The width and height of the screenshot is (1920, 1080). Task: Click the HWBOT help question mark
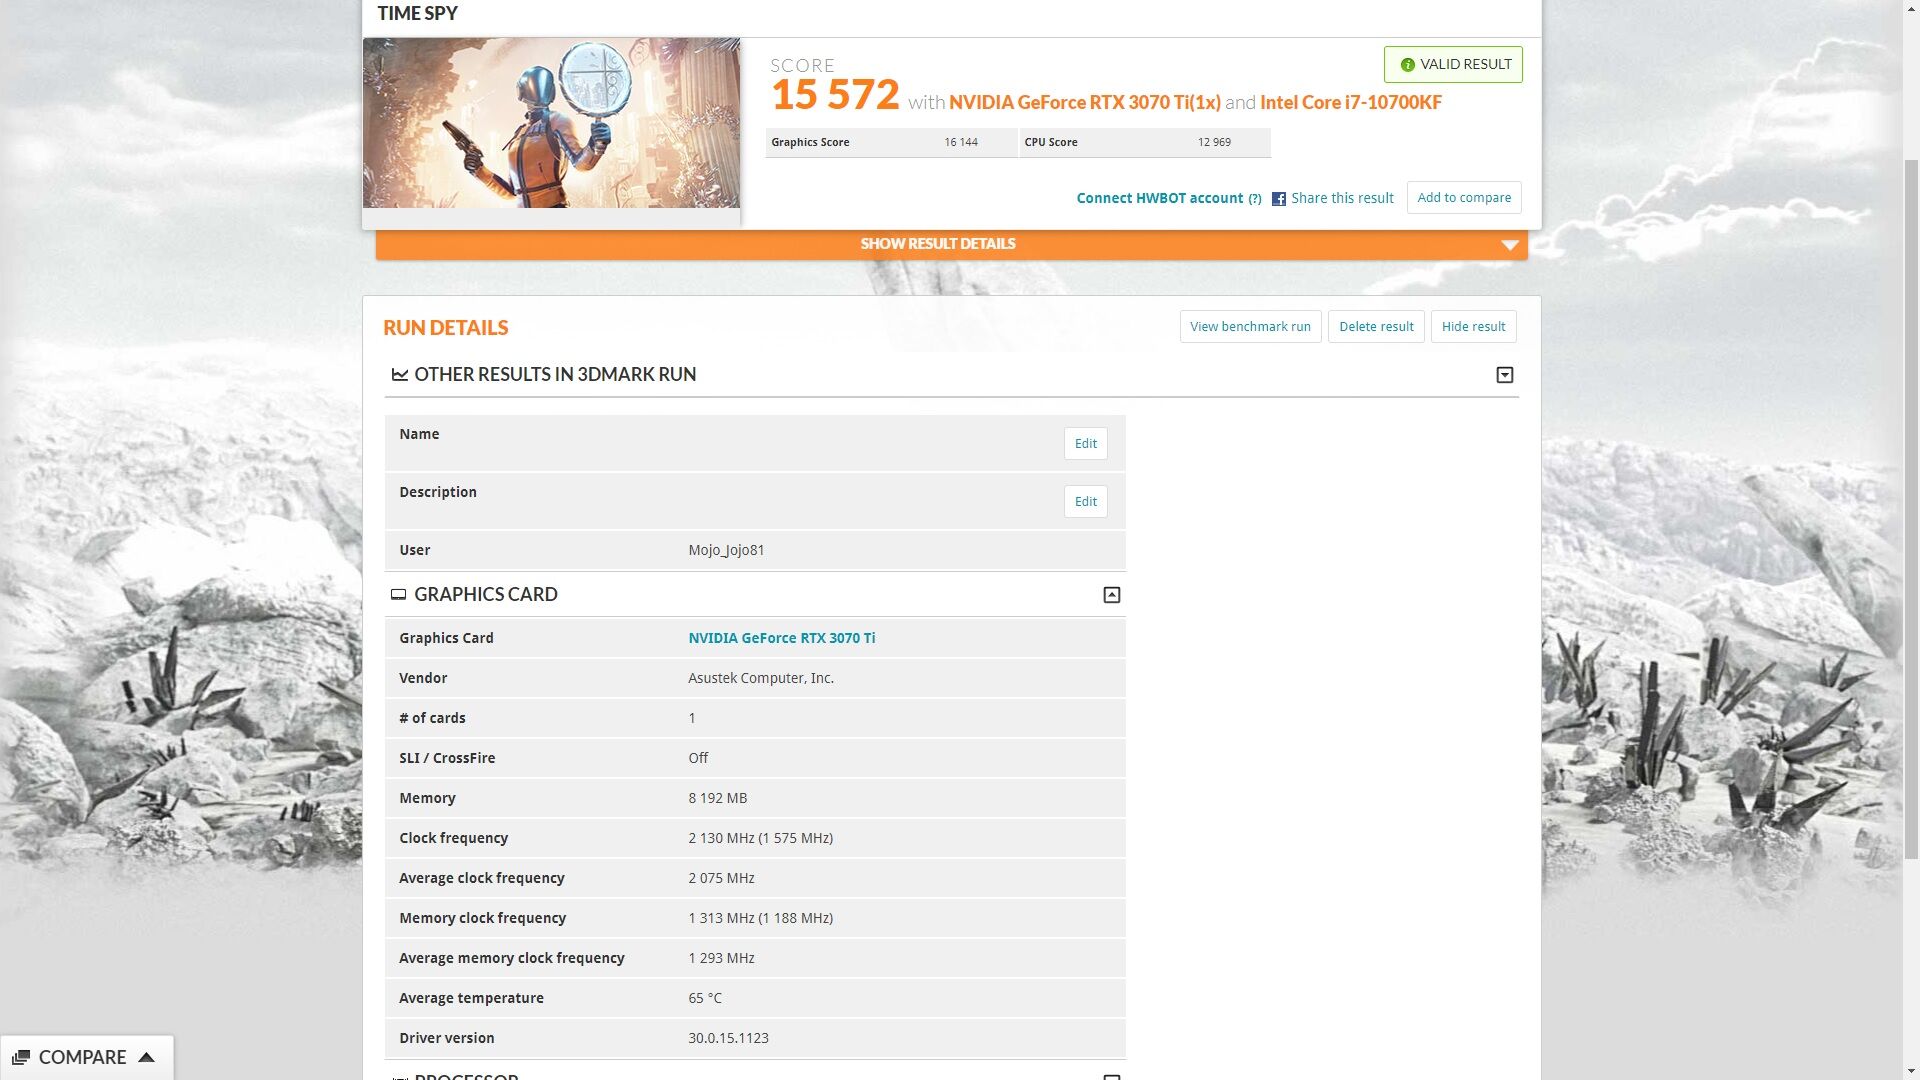point(1254,199)
